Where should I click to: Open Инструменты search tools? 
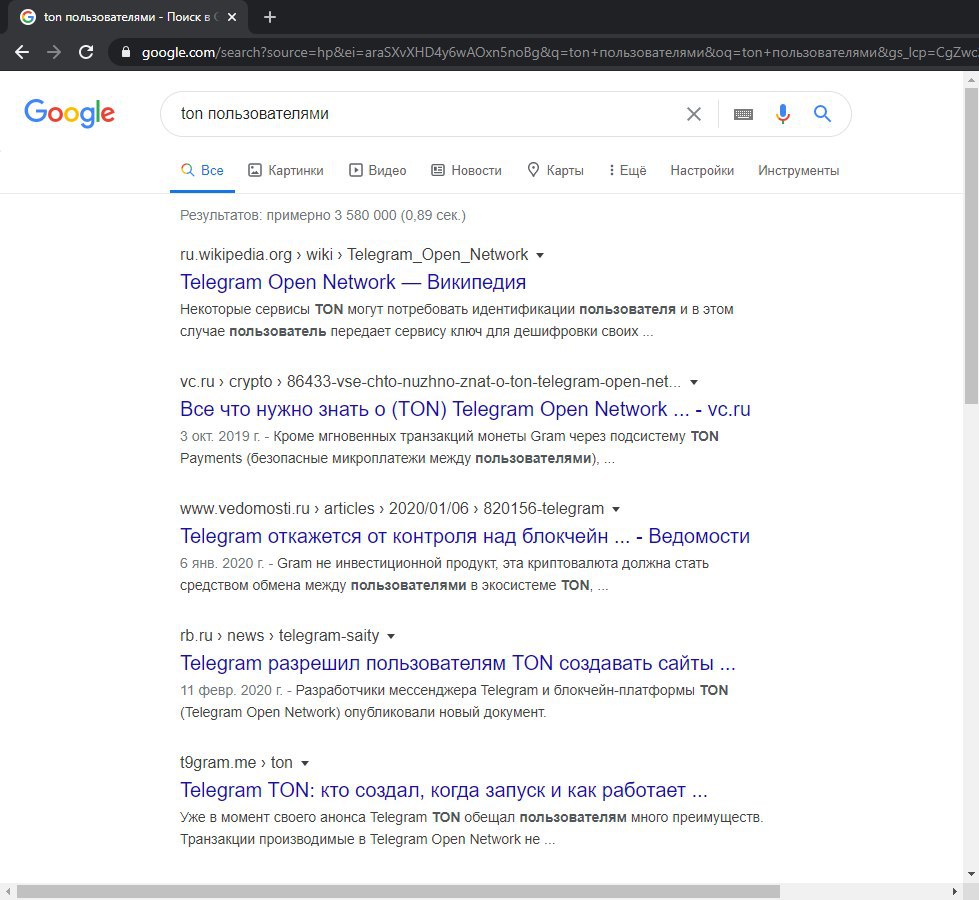(x=799, y=171)
